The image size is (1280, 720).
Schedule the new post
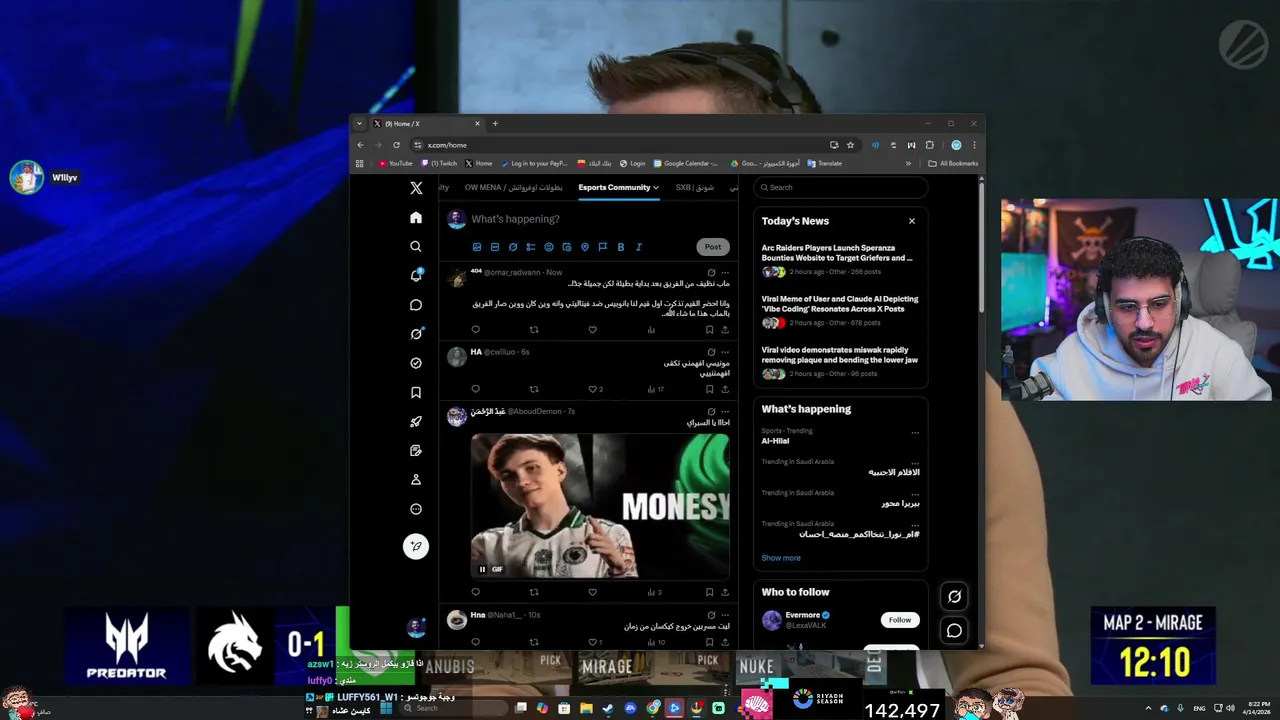click(x=567, y=247)
